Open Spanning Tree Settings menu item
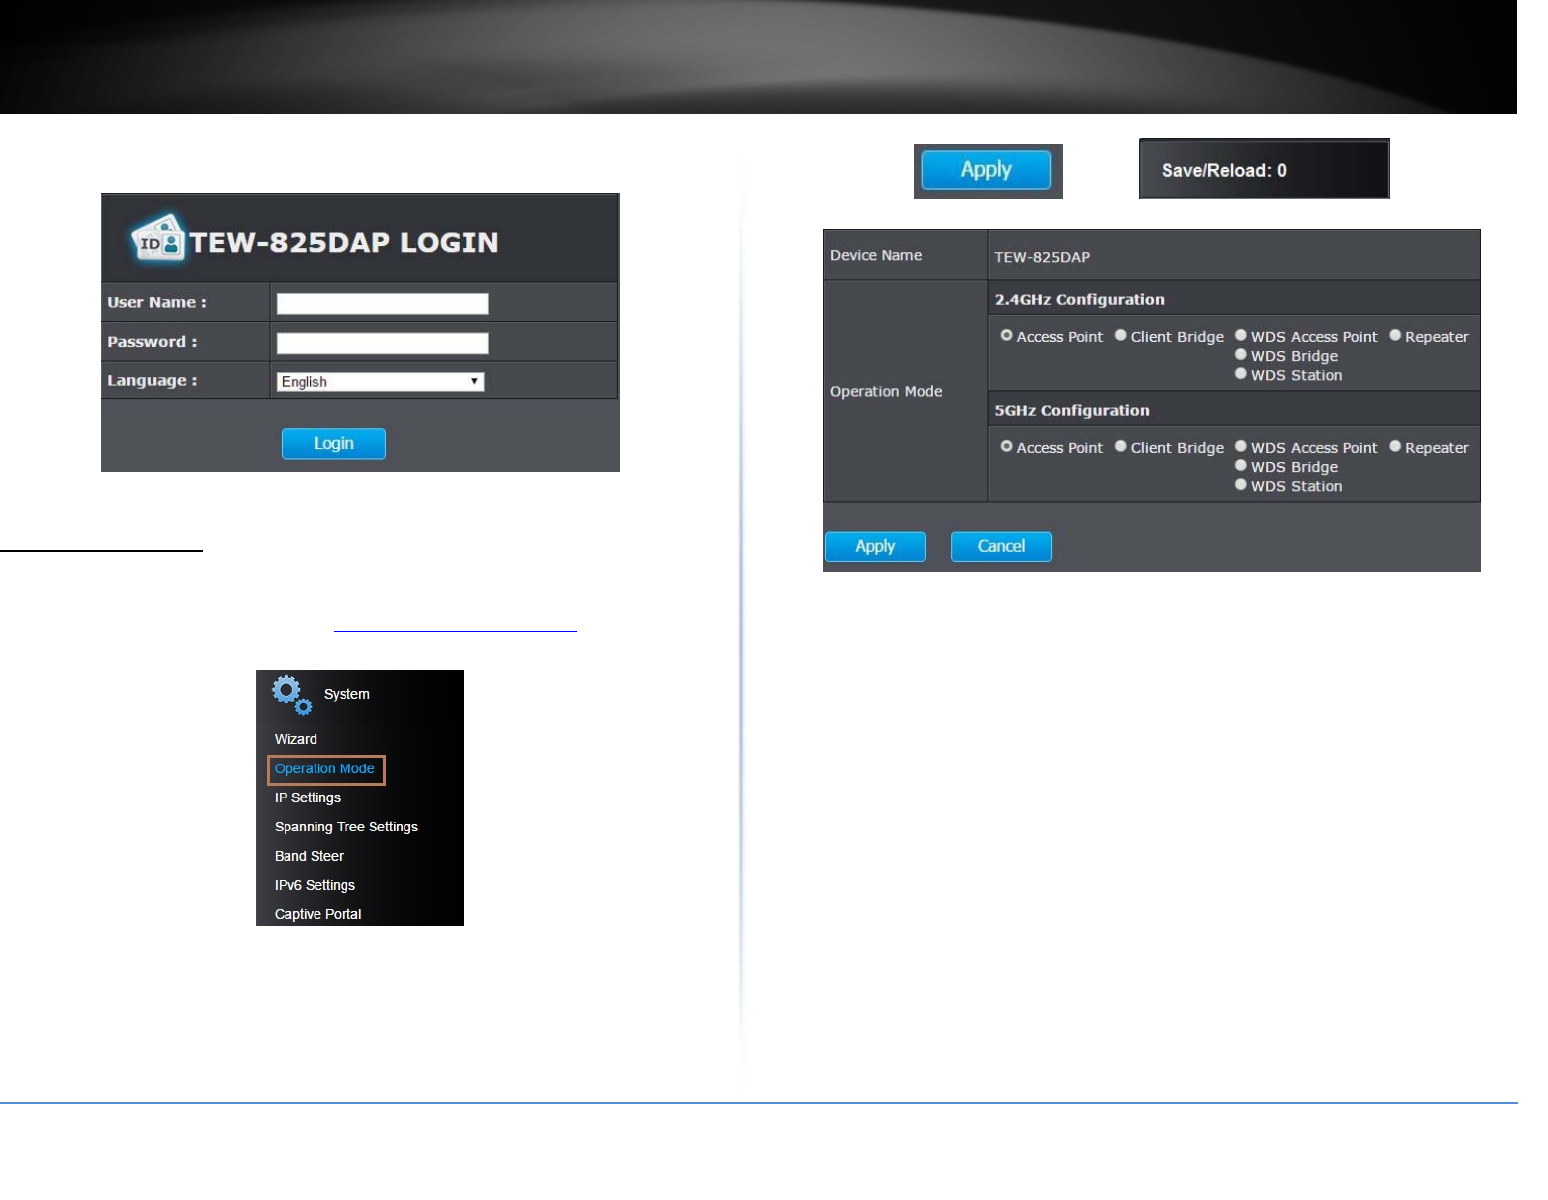 pos(346,827)
